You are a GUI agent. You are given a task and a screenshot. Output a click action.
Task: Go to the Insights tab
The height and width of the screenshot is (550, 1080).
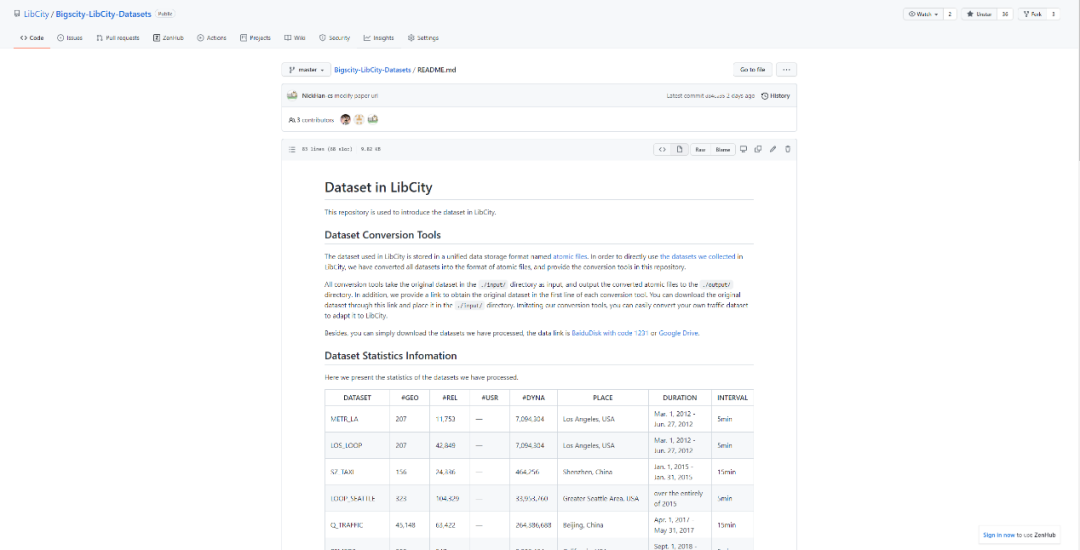[379, 38]
